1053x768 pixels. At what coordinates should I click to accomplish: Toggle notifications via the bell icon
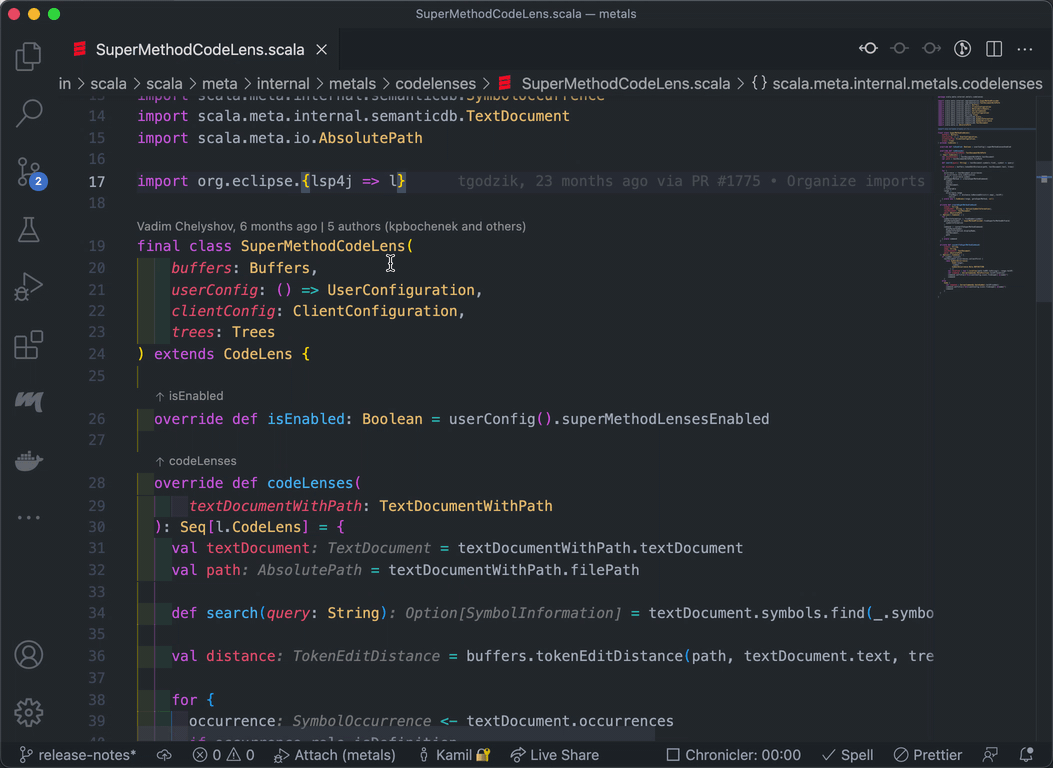[1026, 755]
